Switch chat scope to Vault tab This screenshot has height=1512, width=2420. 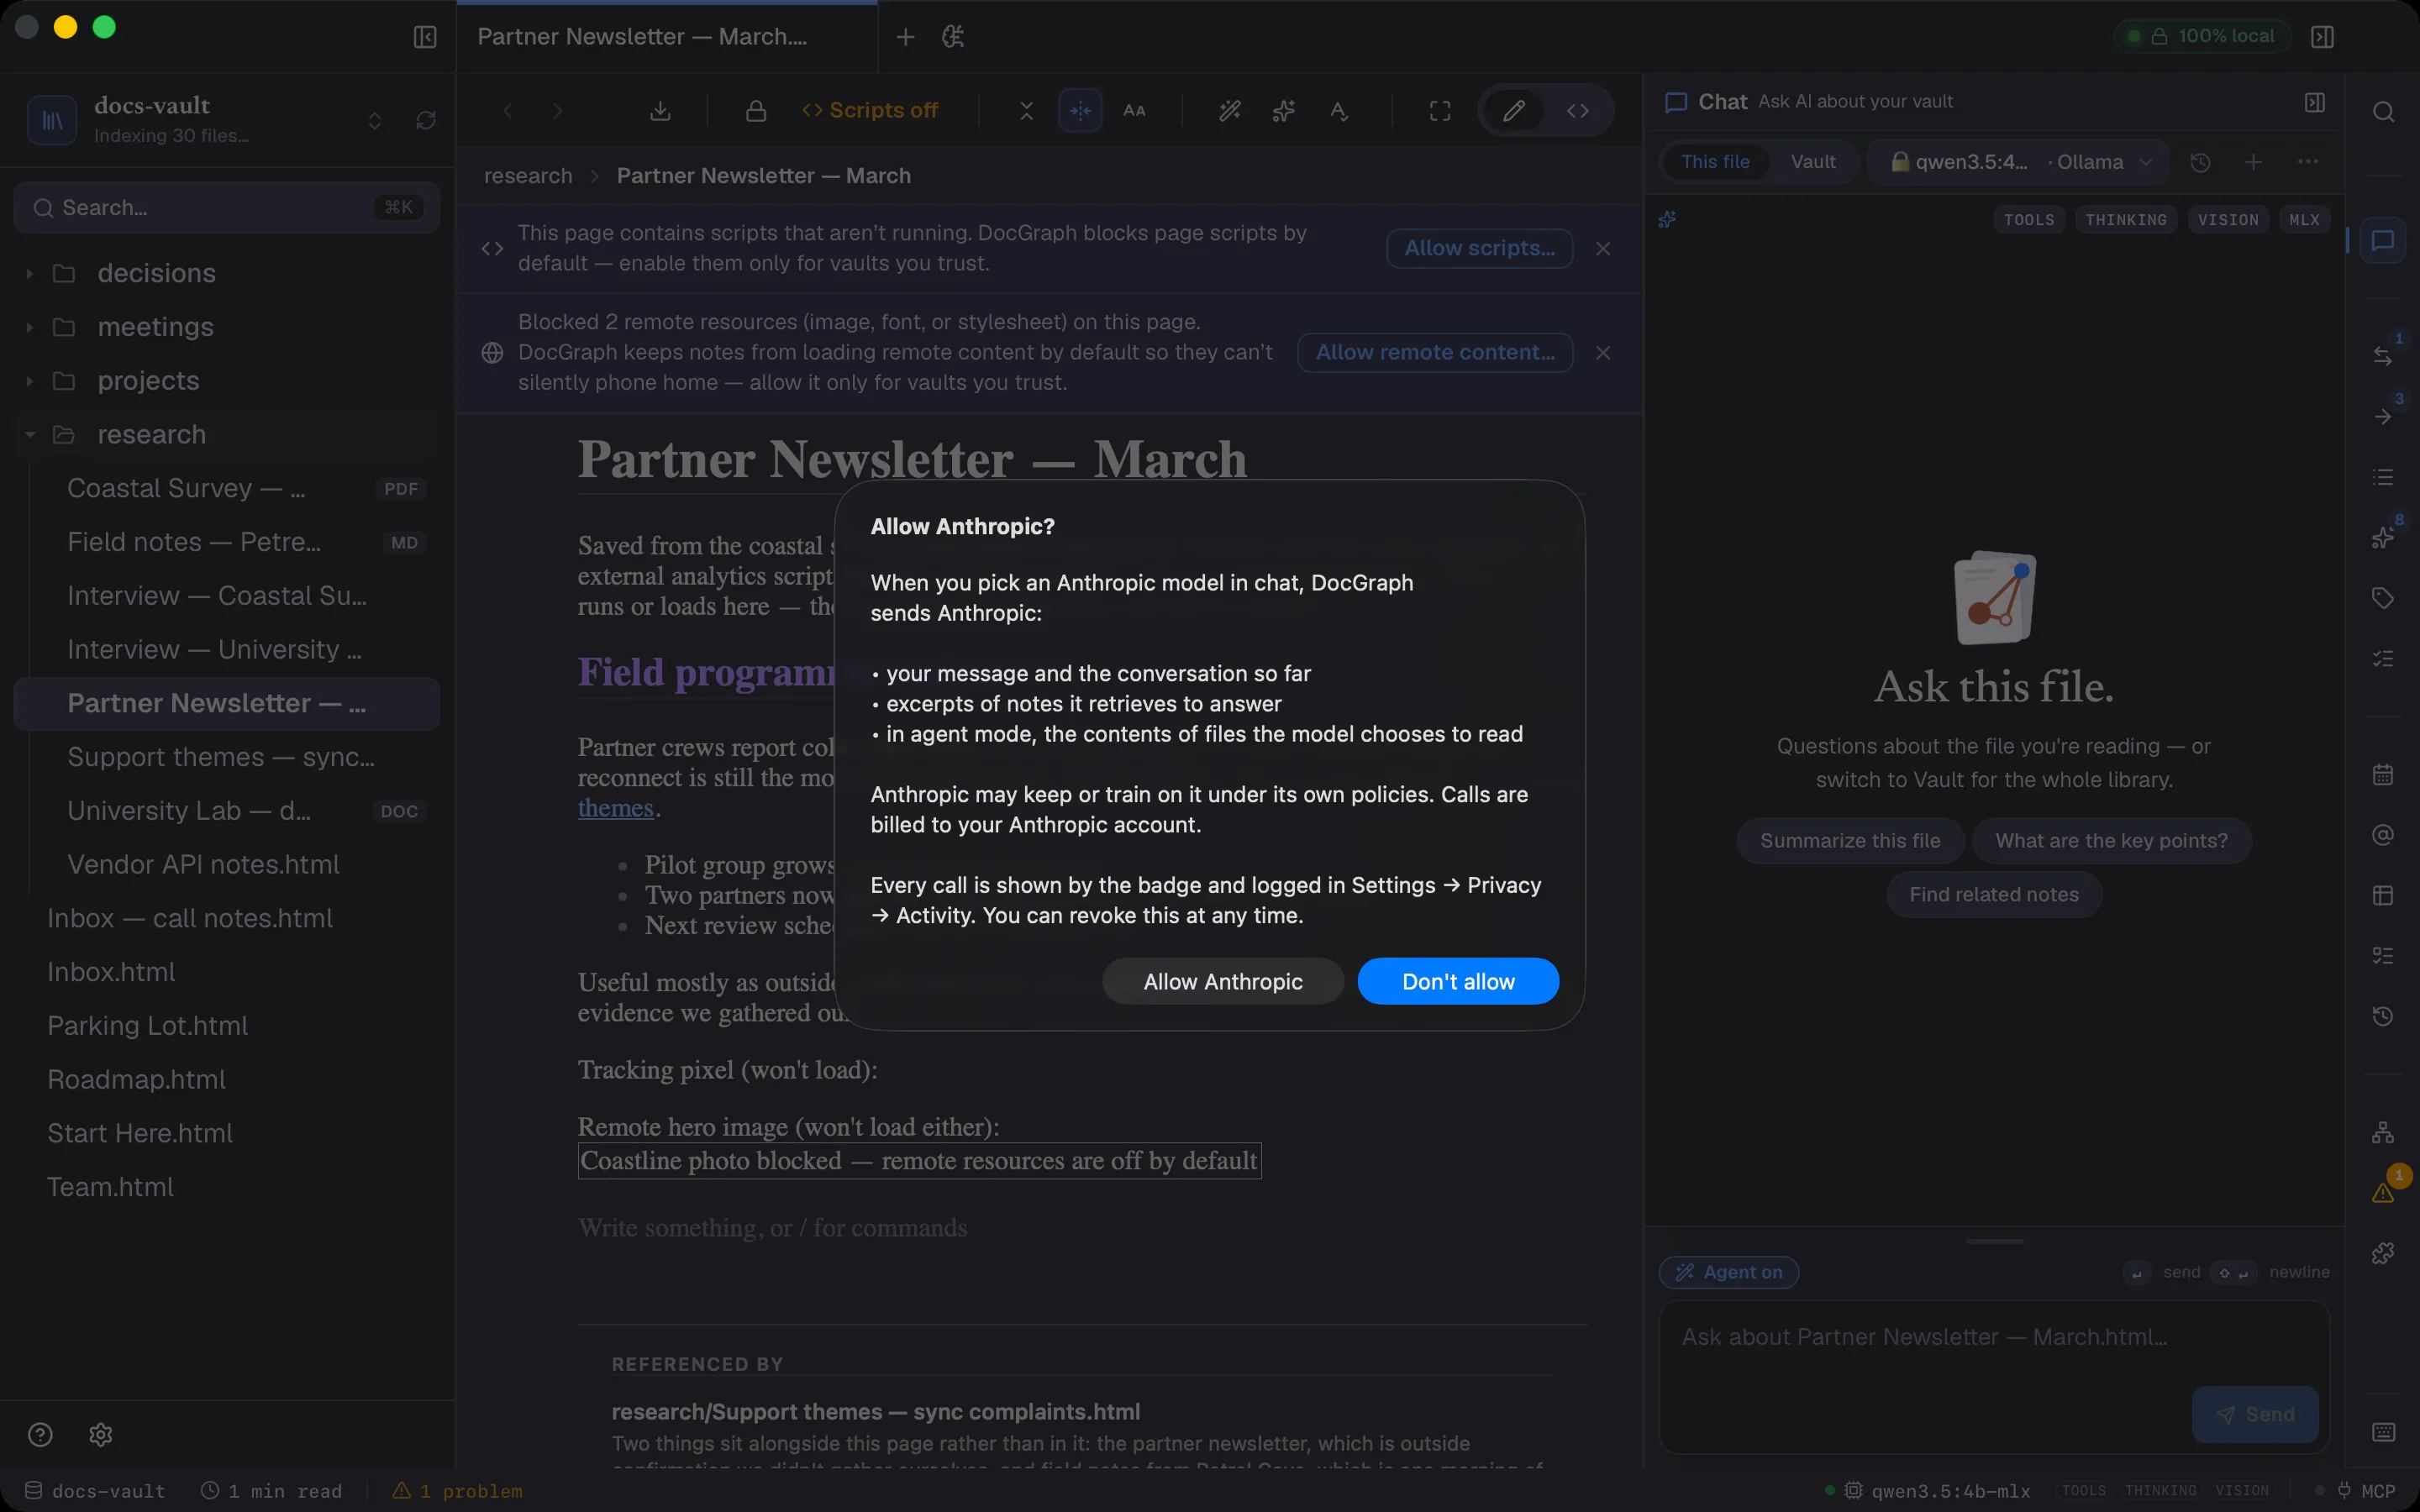pyautogui.click(x=1812, y=162)
